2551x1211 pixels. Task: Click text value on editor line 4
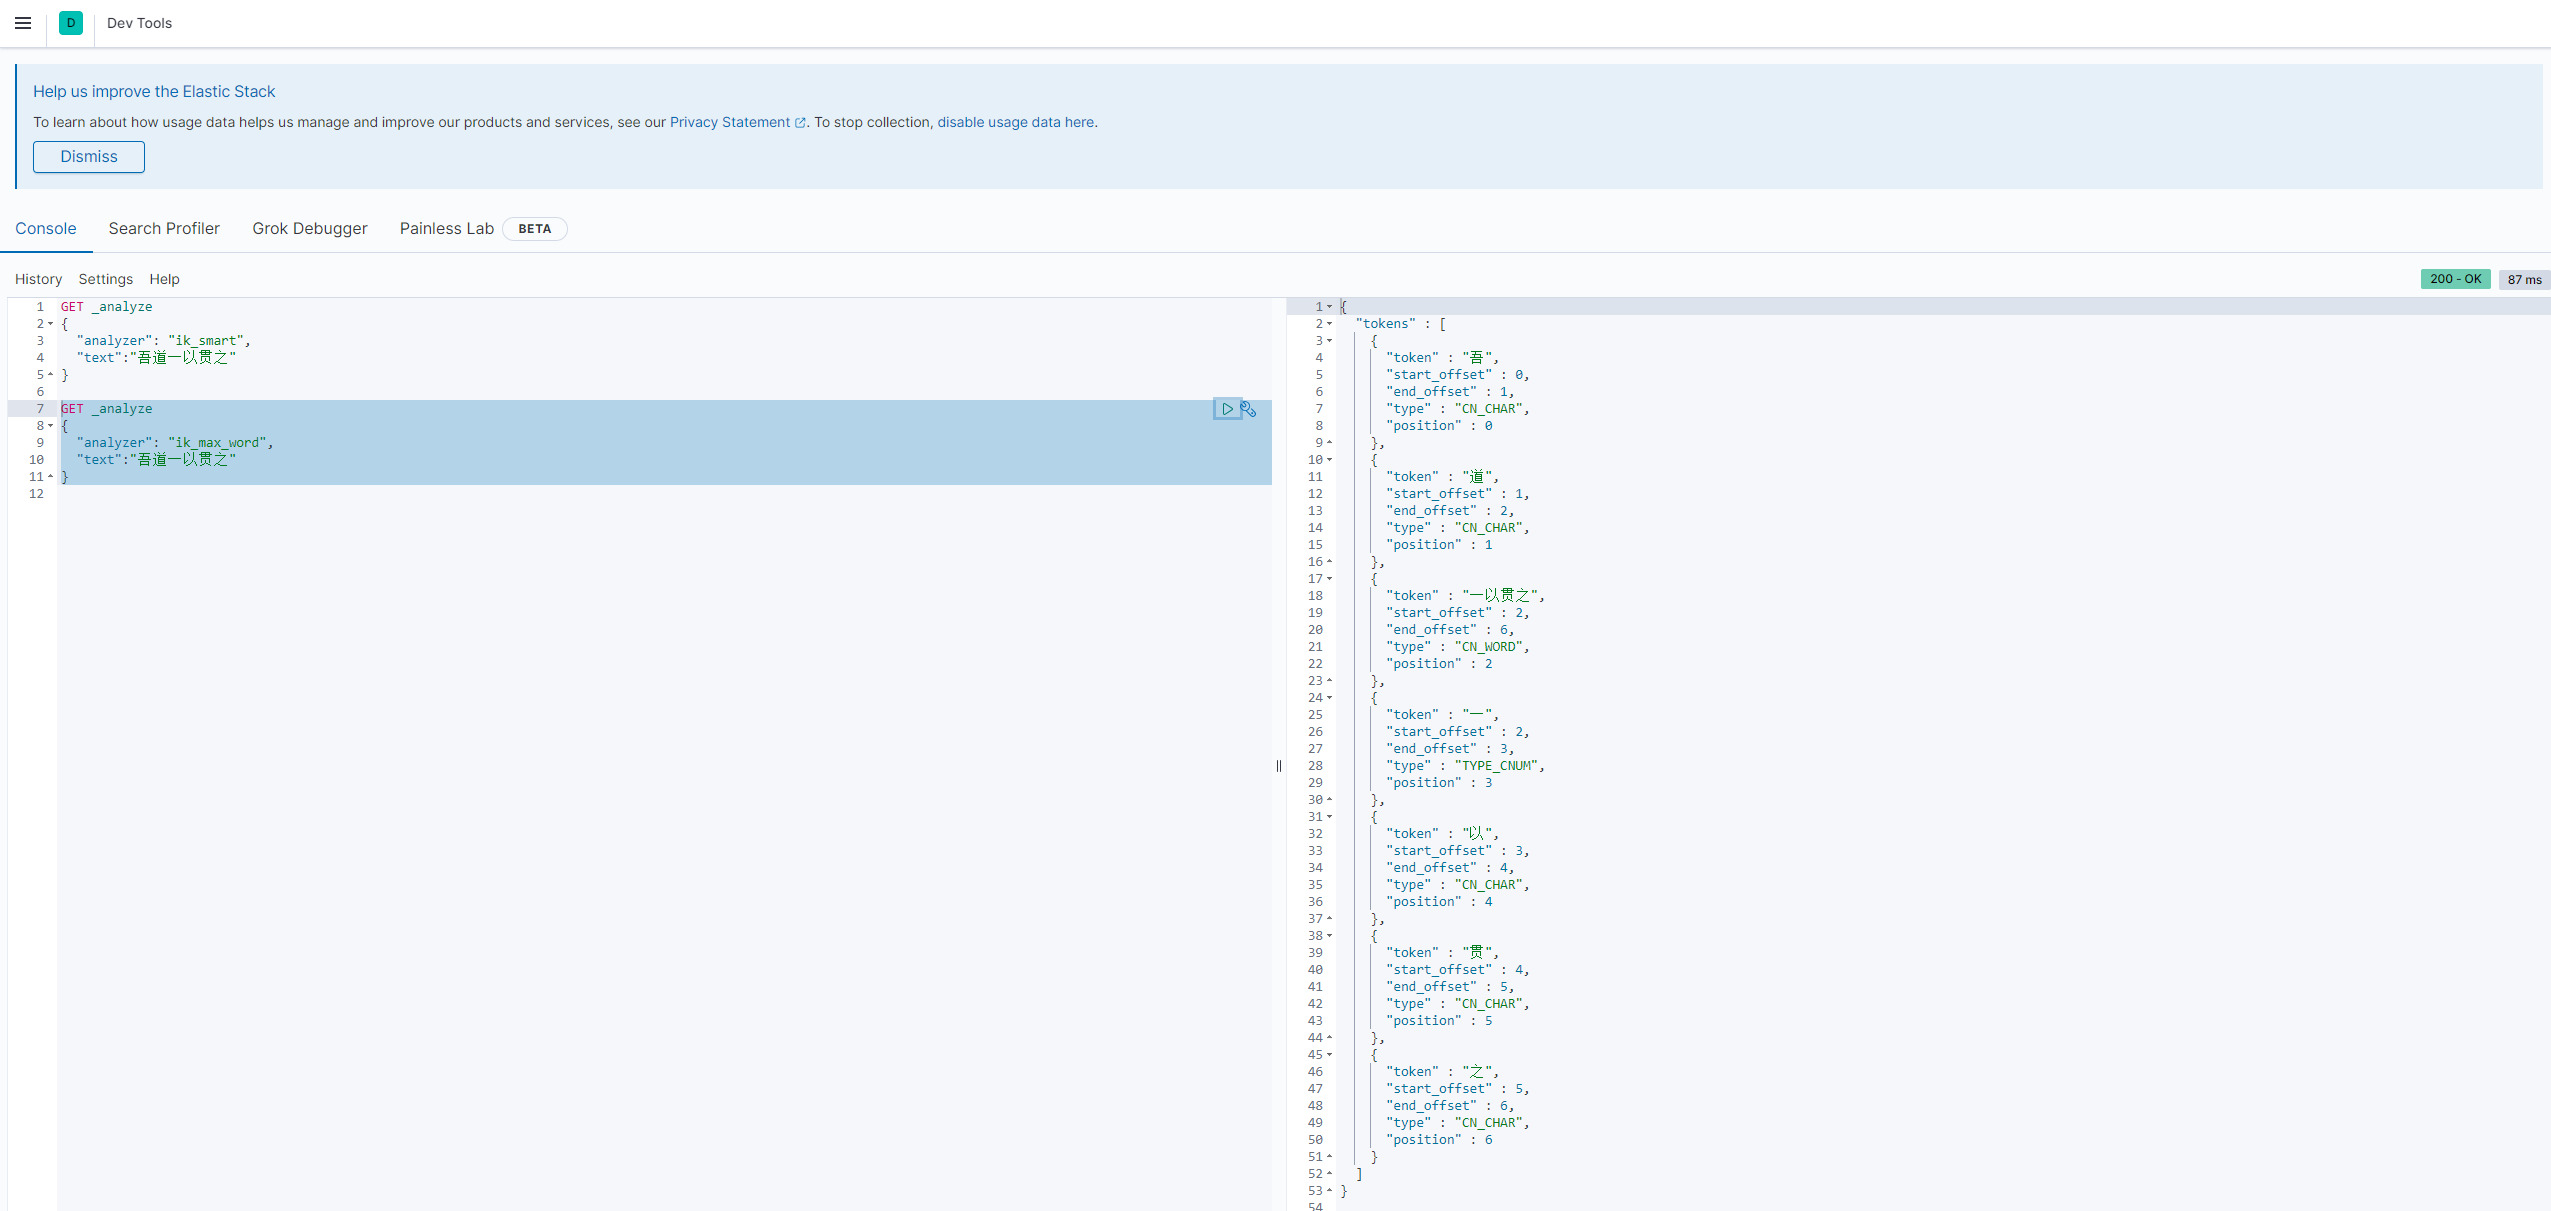click(183, 358)
